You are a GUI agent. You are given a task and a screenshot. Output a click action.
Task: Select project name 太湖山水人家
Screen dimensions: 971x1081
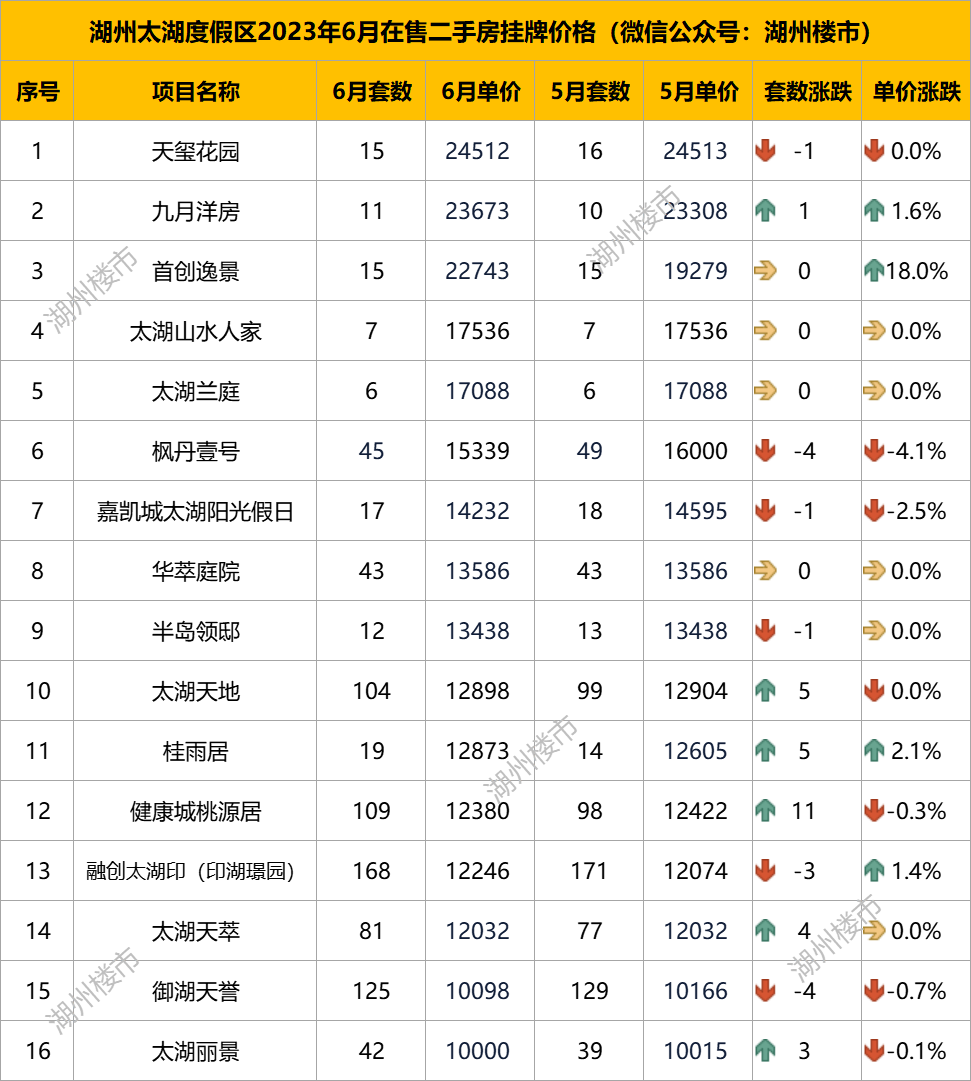(195, 331)
